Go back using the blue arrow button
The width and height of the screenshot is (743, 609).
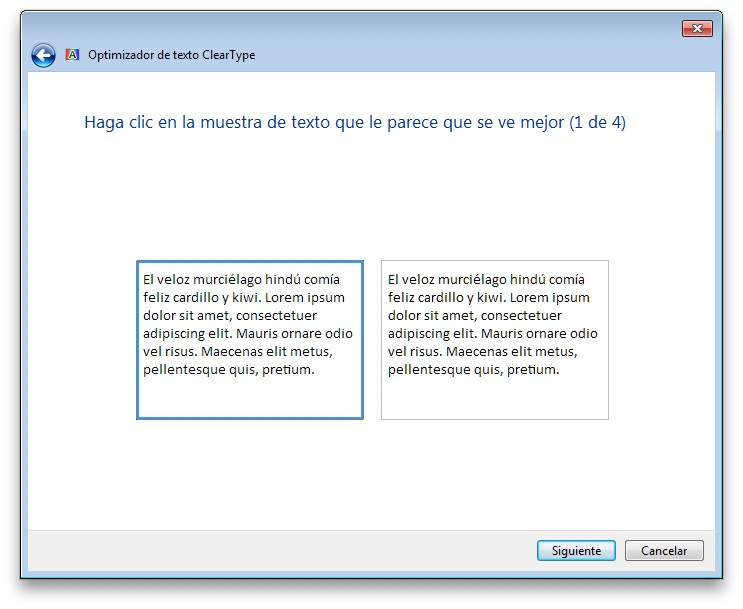(43, 55)
